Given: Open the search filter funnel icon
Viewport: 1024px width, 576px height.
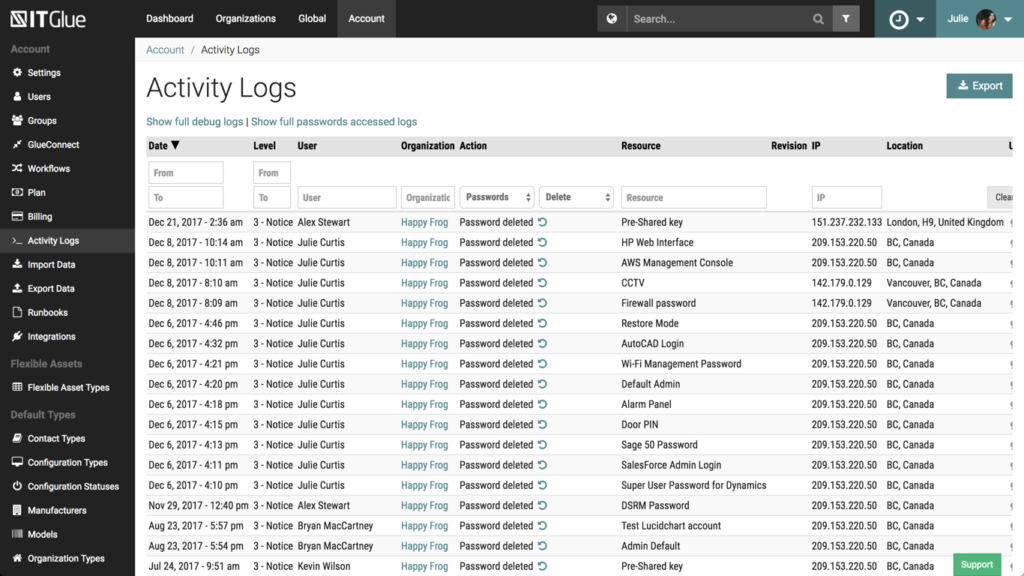Looking at the screenshot, I should pos(845,18).
